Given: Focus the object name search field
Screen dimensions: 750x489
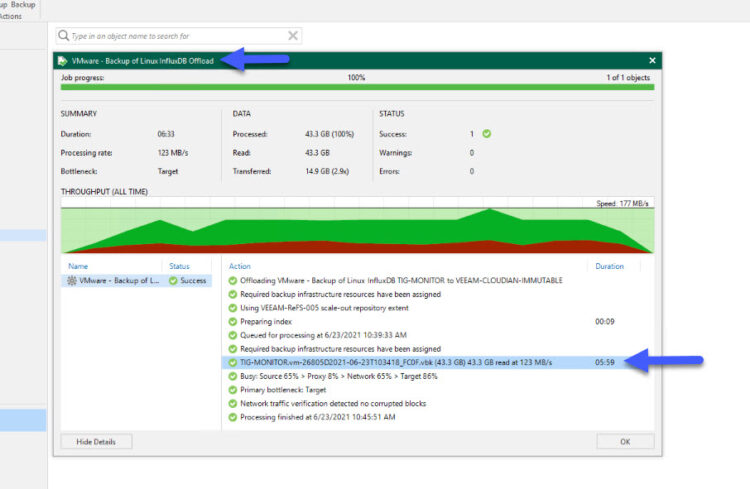Looking at the screenshot, I should point(175,36).
